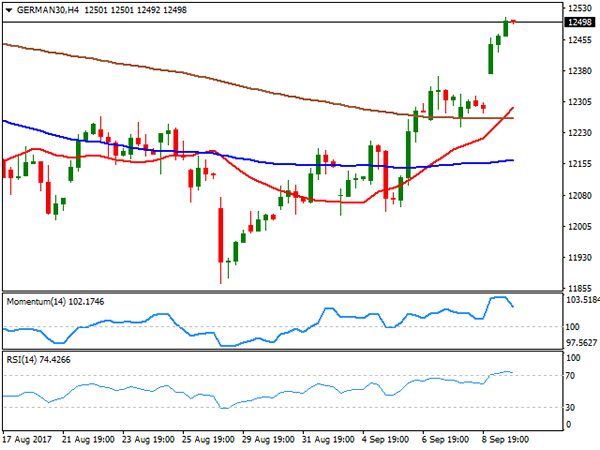Image resolution: width=600 pixels, height=450 pixels.
Task: Click the Momentum(14) 102.1746 indicator label
Action: pyautogui.click(x=55, y=302)
